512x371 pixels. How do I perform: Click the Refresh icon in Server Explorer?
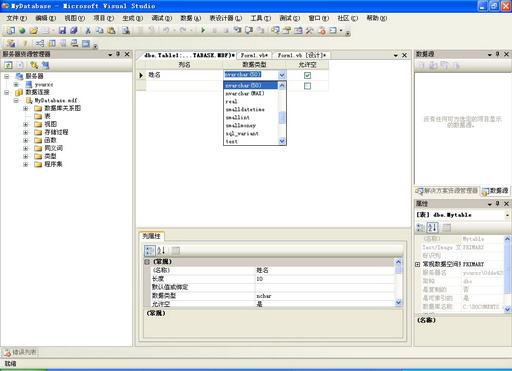point(9,65)
